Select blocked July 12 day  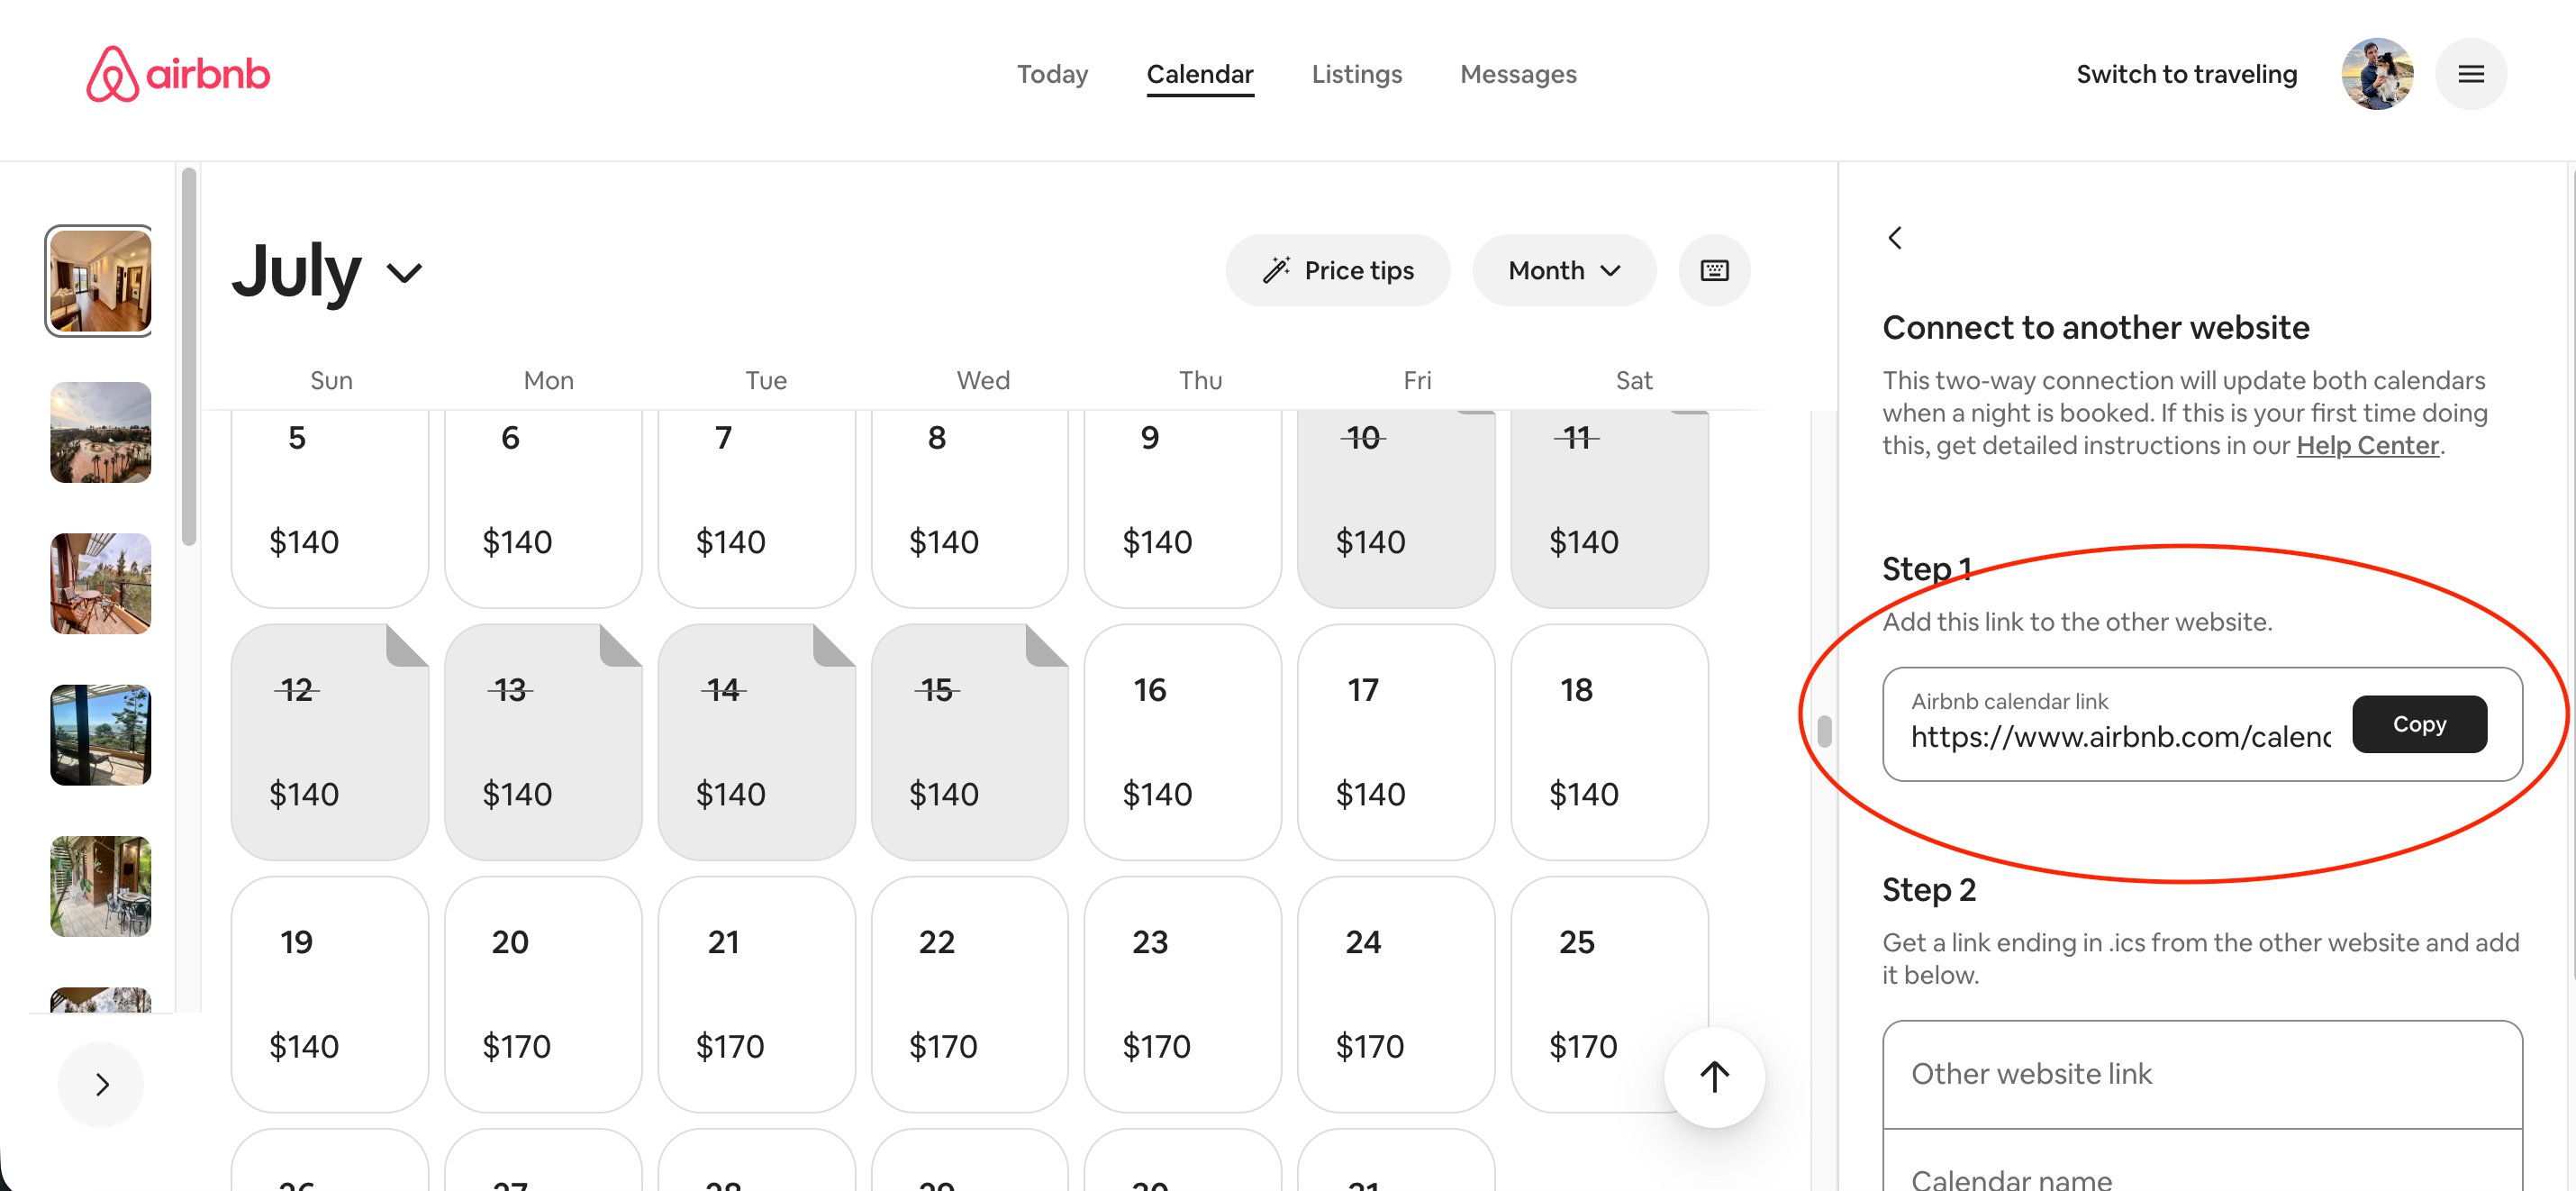pos(329,742)
